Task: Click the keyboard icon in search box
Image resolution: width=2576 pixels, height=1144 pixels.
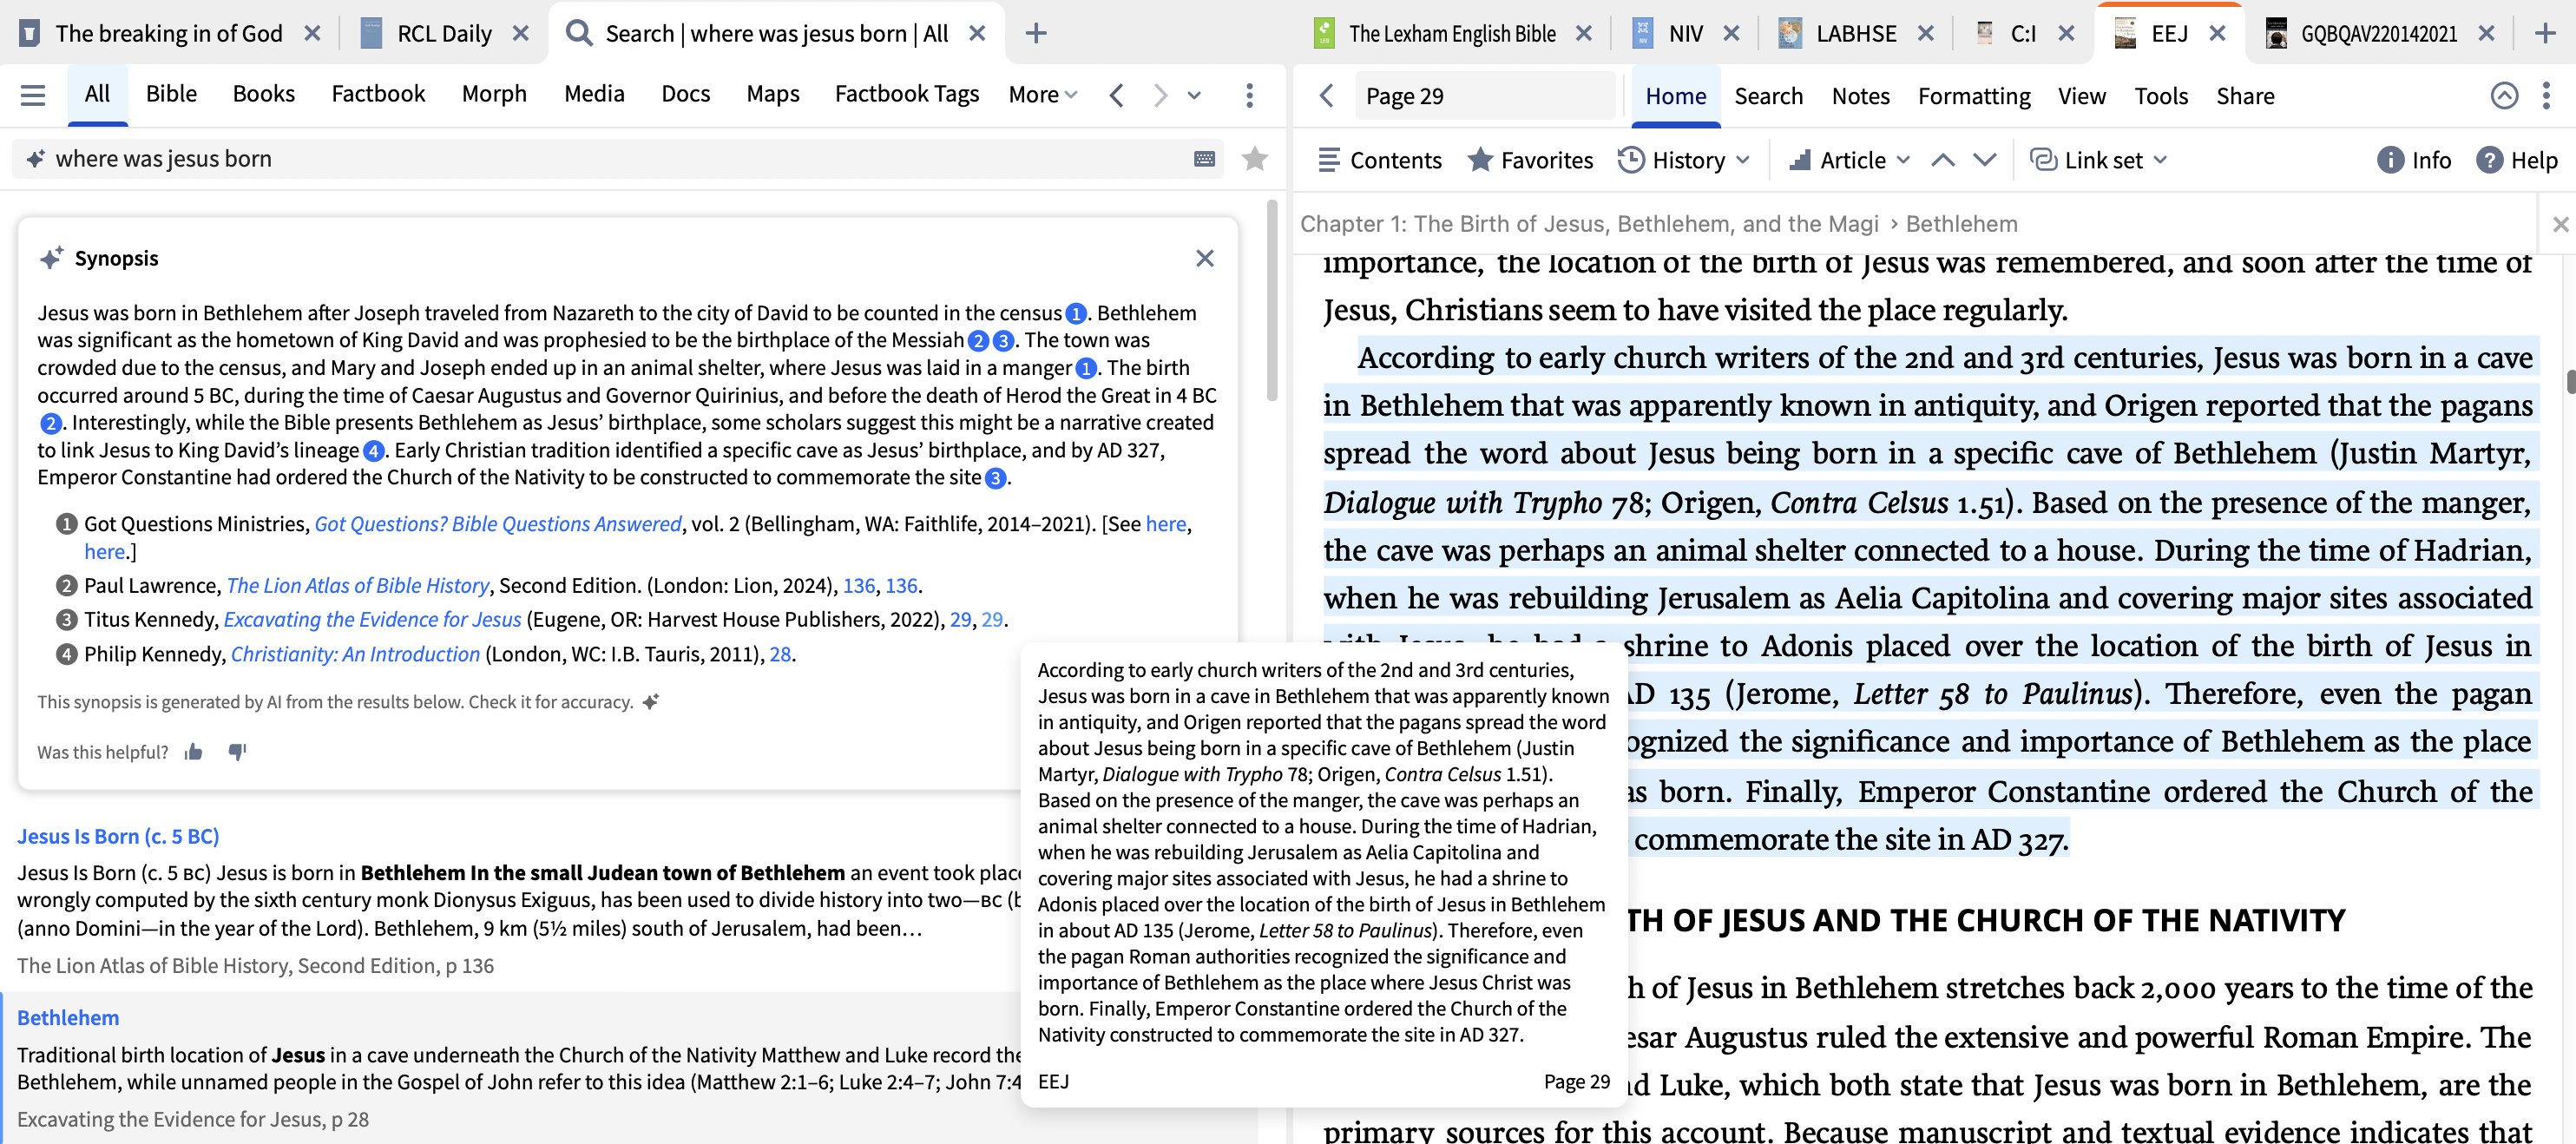Action: point(1204,159)
